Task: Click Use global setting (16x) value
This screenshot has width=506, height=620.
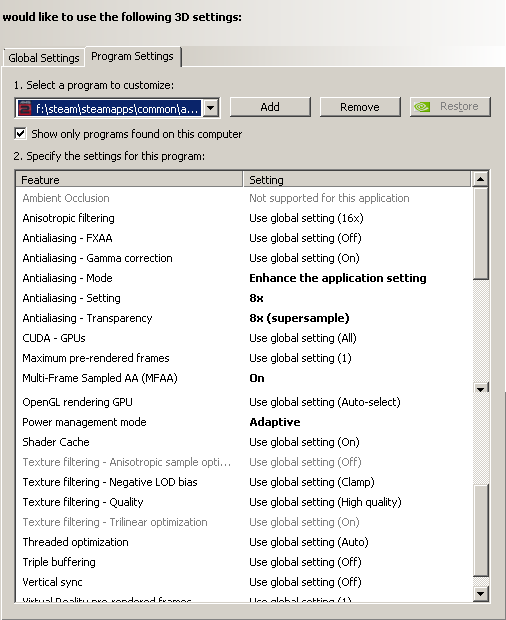Action: point(306,218)
